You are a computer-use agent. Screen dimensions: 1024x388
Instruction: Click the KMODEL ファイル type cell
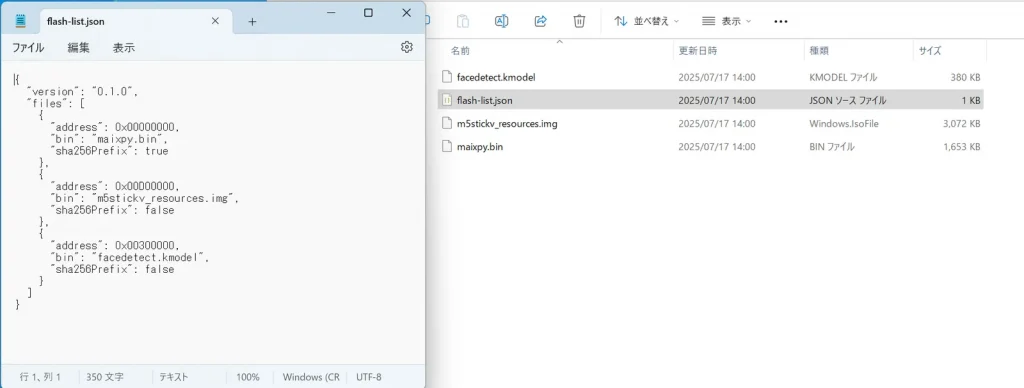pos(843,77)
